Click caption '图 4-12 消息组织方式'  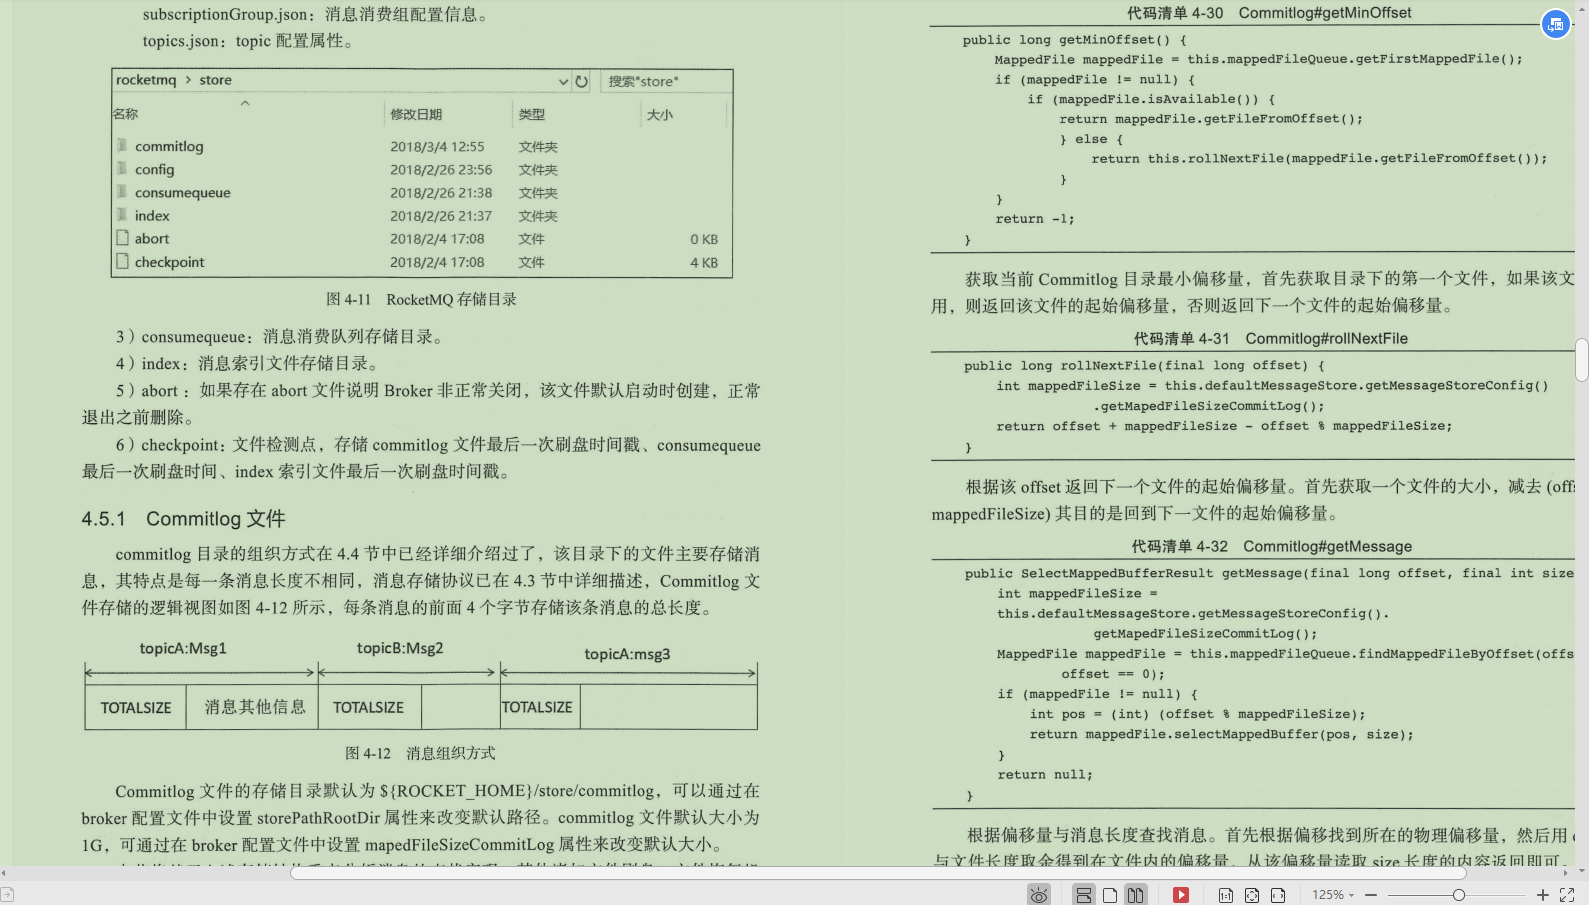[420, 753]
